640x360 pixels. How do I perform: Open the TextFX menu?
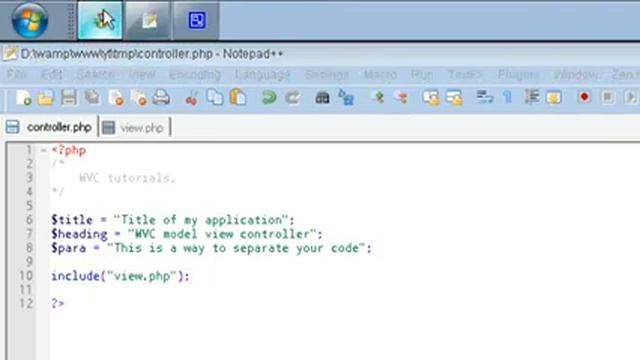[465, 75]
